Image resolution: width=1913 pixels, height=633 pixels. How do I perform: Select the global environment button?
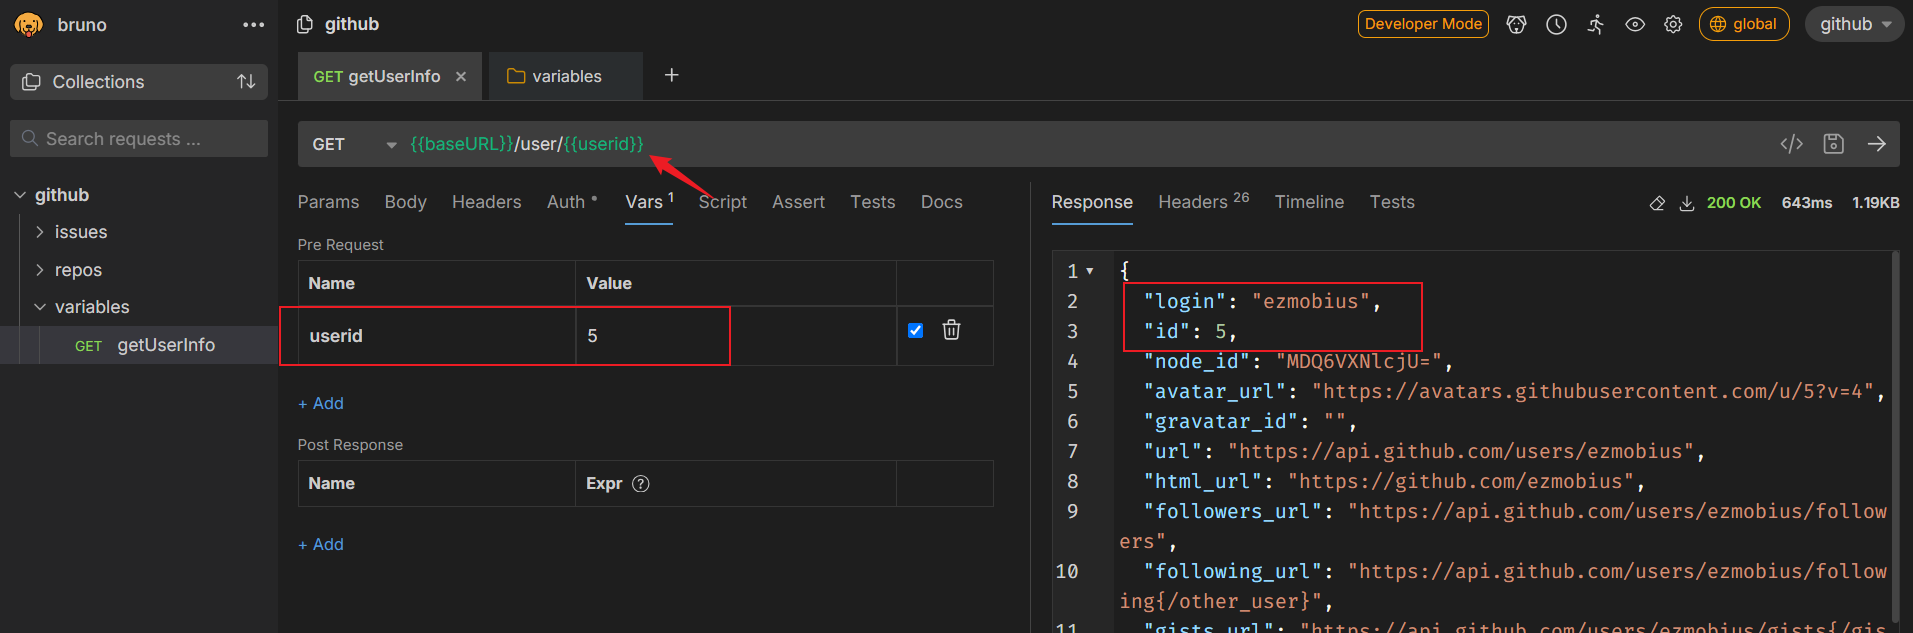point(1744,24)
